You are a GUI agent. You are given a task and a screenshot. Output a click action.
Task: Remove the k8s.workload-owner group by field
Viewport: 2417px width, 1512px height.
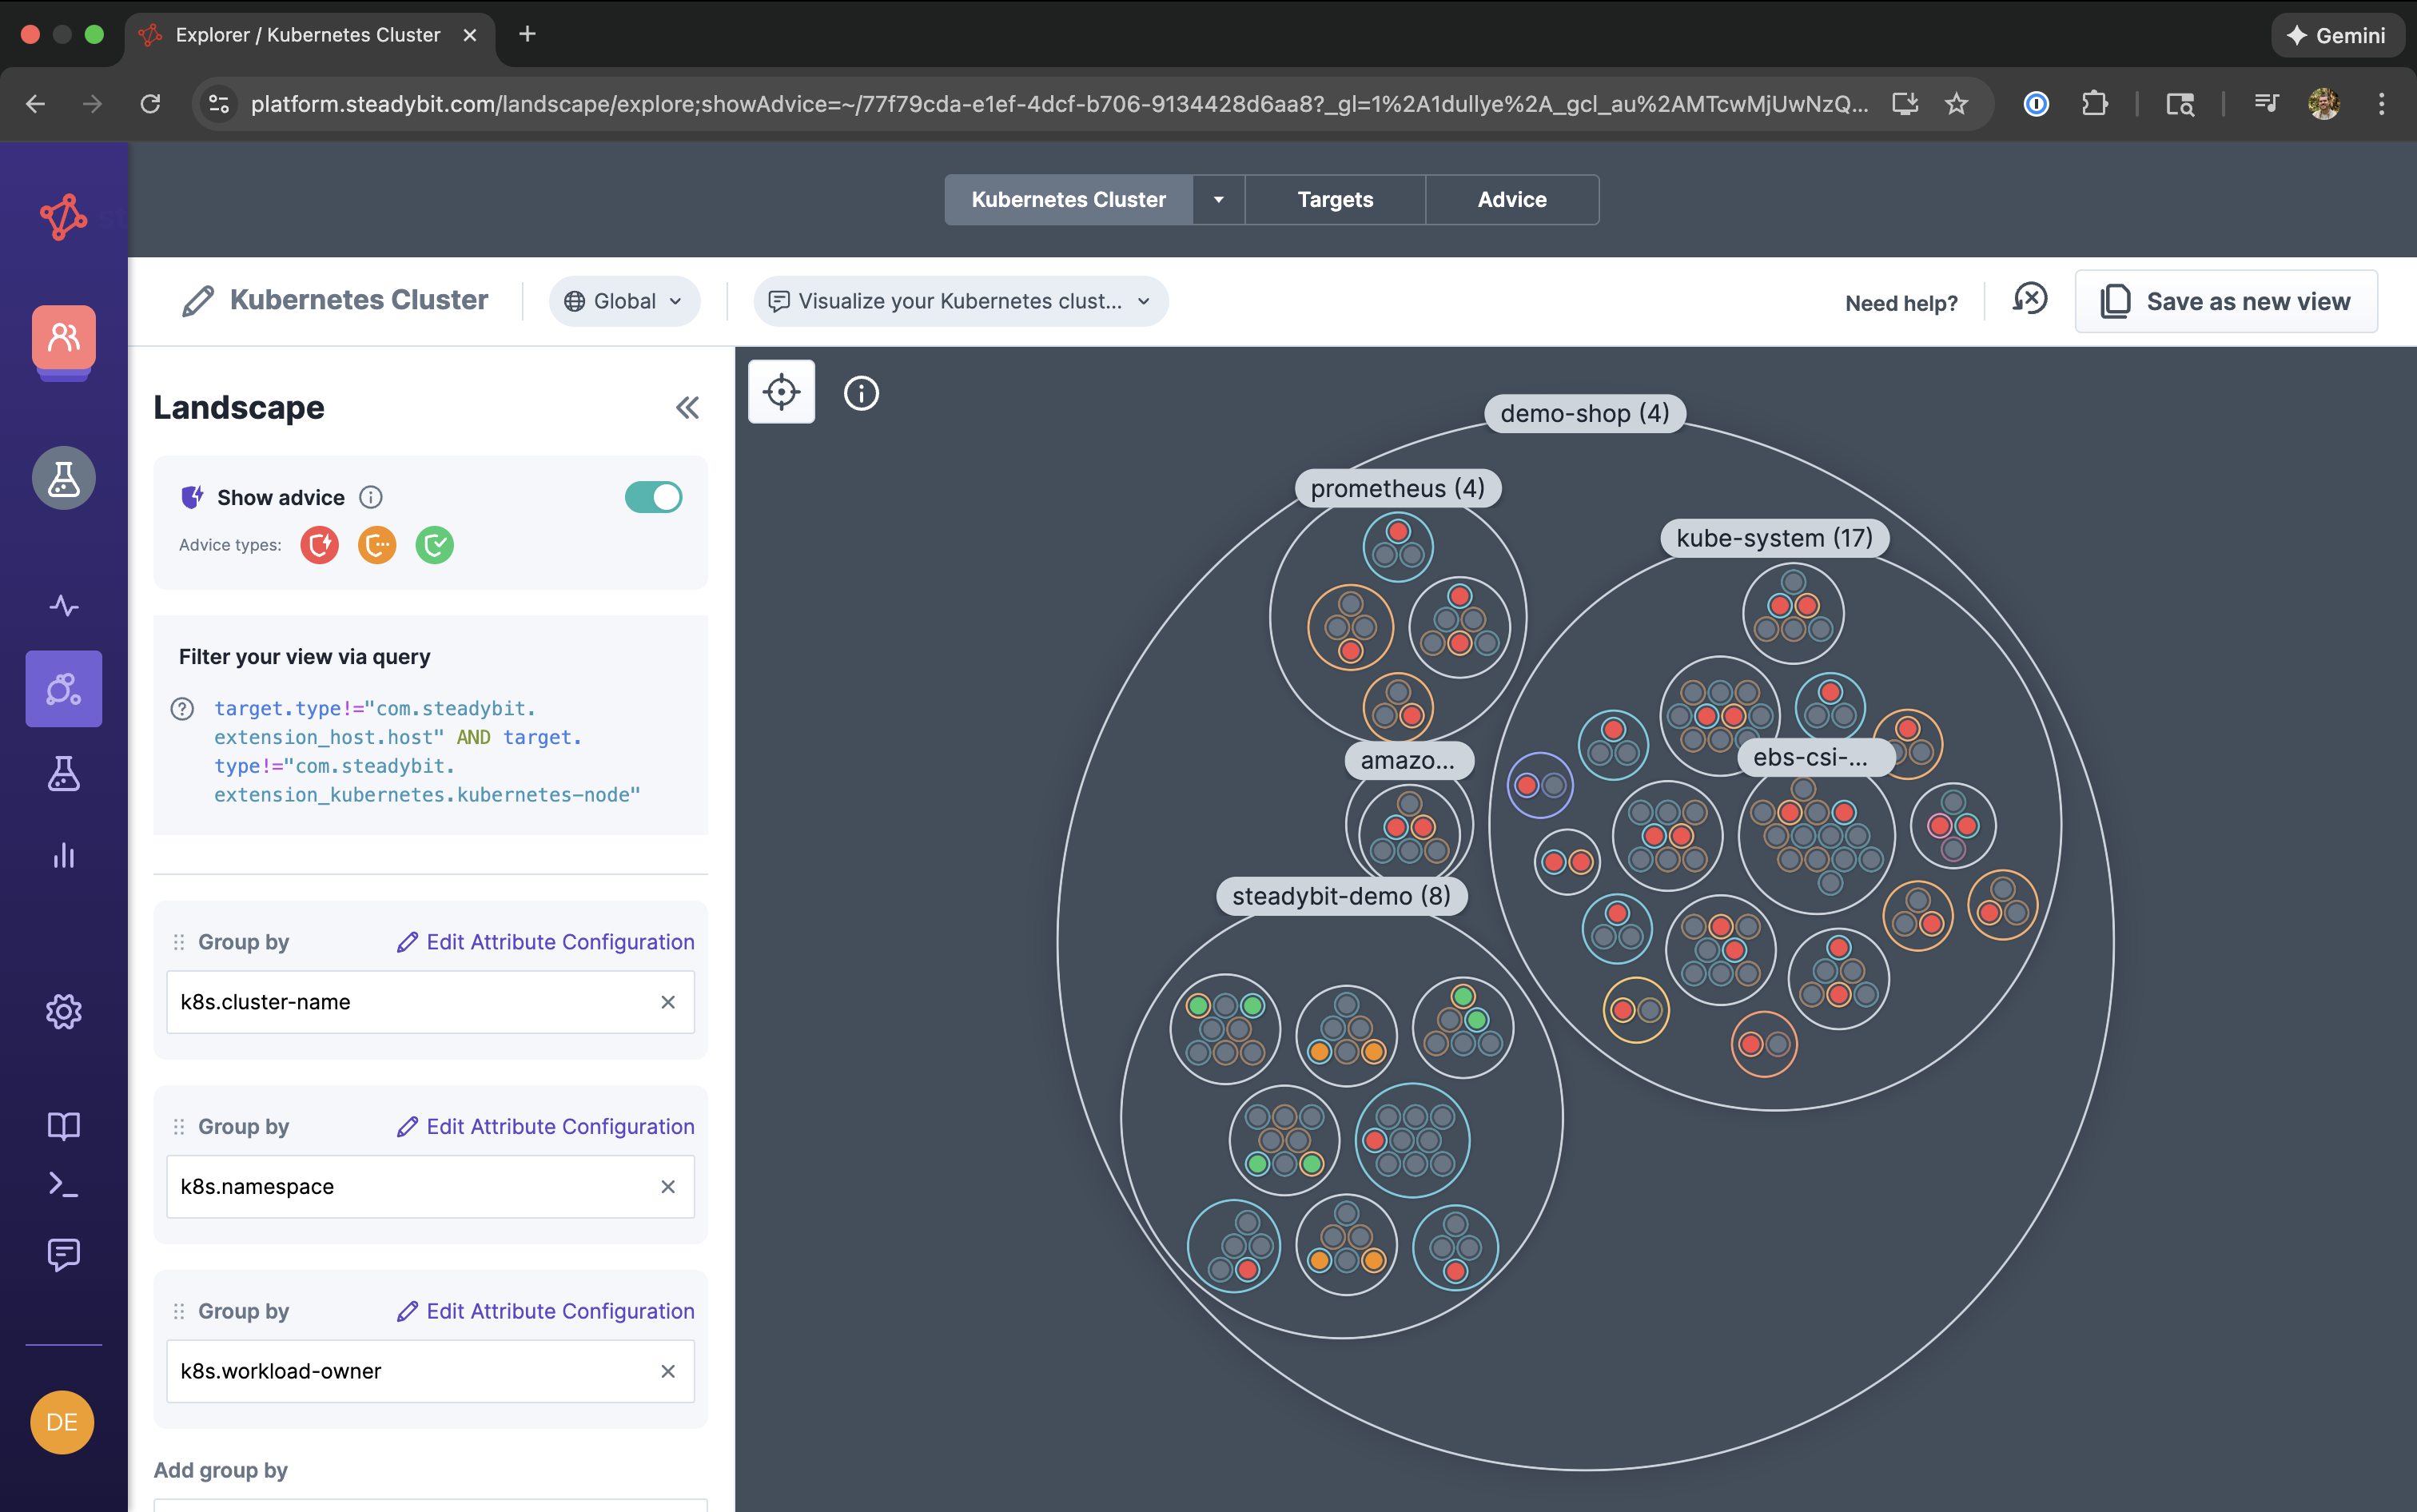pos(668,1371)
